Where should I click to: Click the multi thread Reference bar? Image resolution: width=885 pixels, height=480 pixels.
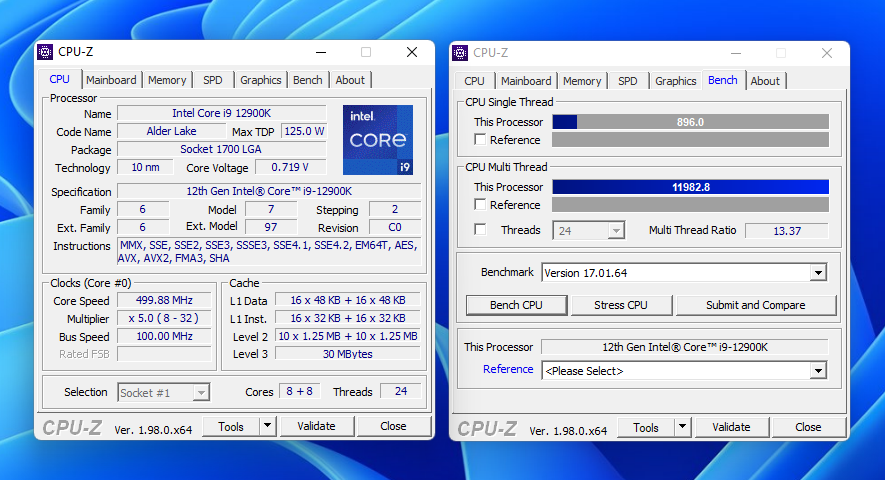tap(690, 204)
